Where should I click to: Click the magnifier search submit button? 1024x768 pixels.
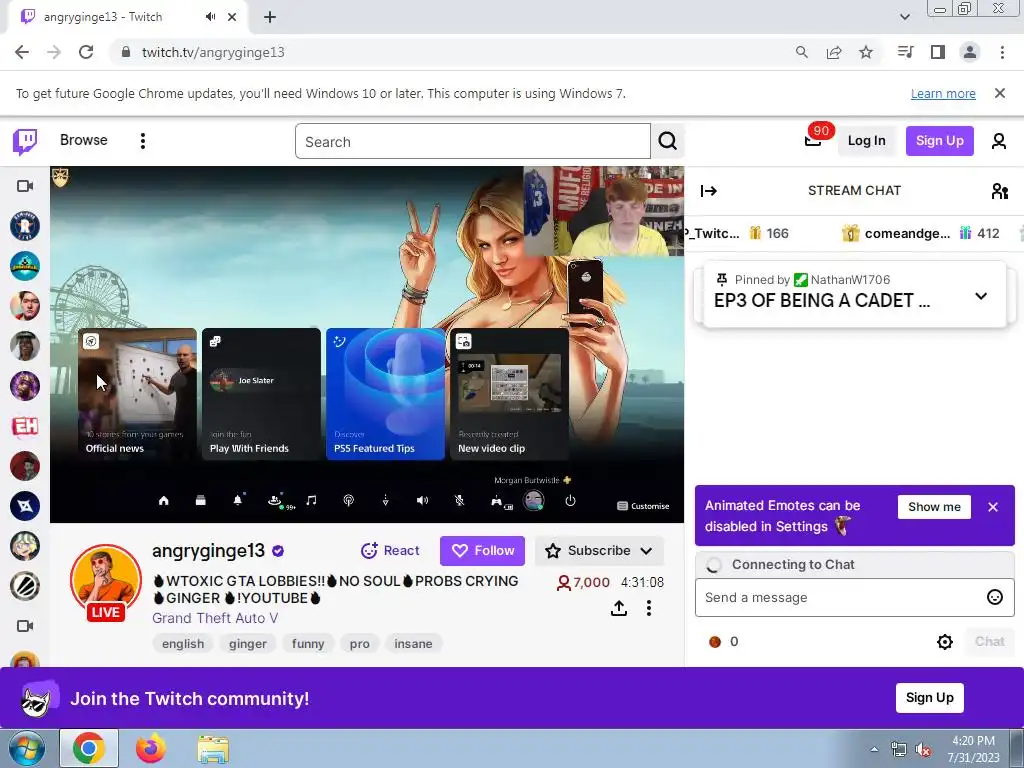[667, 141]
